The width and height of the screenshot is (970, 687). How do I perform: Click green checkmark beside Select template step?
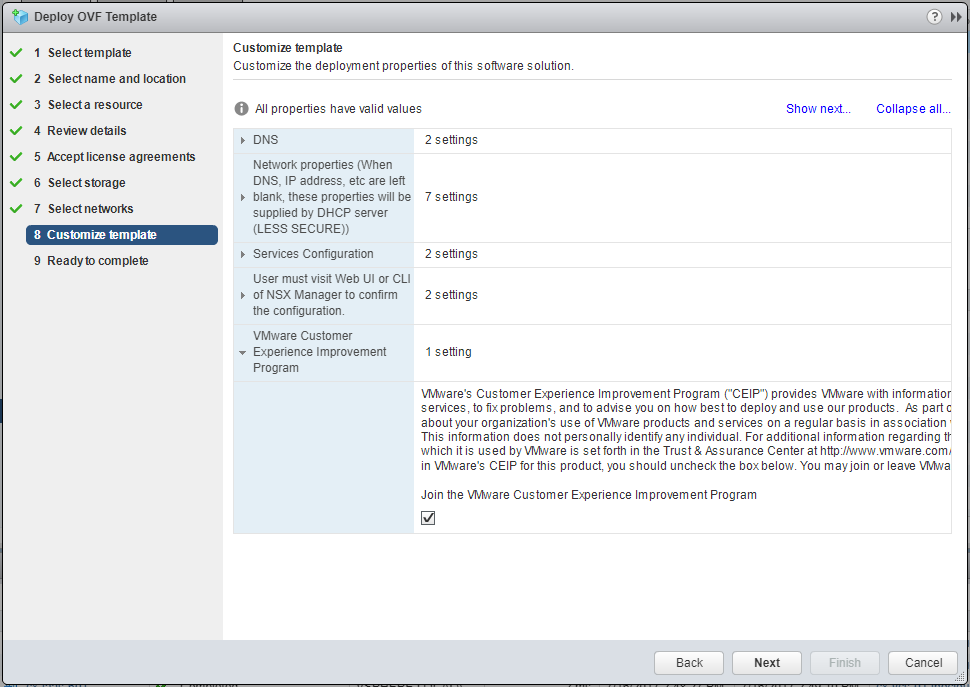tap(16, 53)
